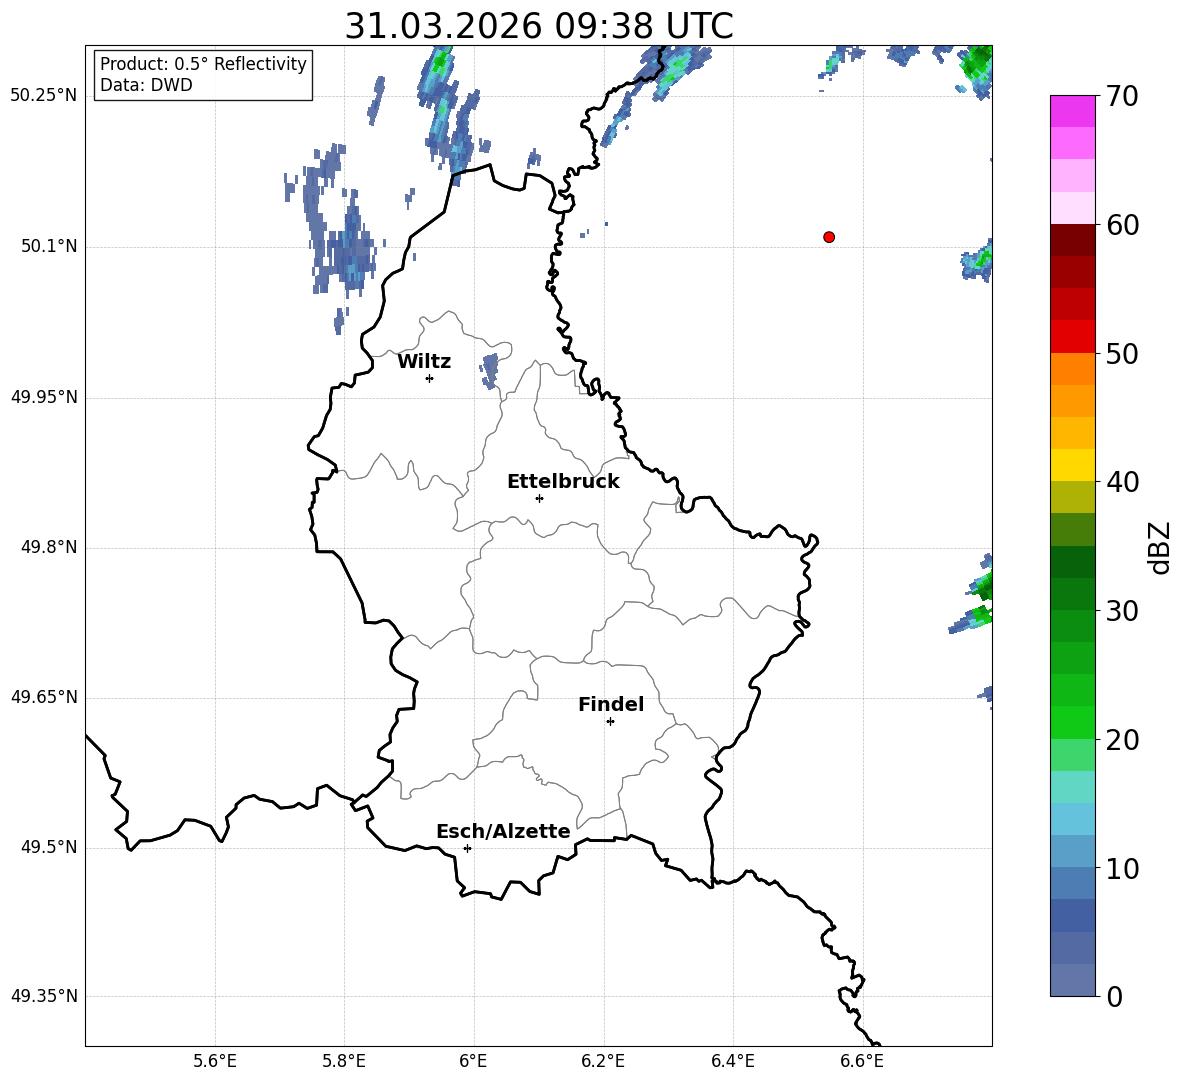Viewport: 1184px width, 1081px height.
Task: Click the colorbar tick label 60
Action: pos(1123,225)
